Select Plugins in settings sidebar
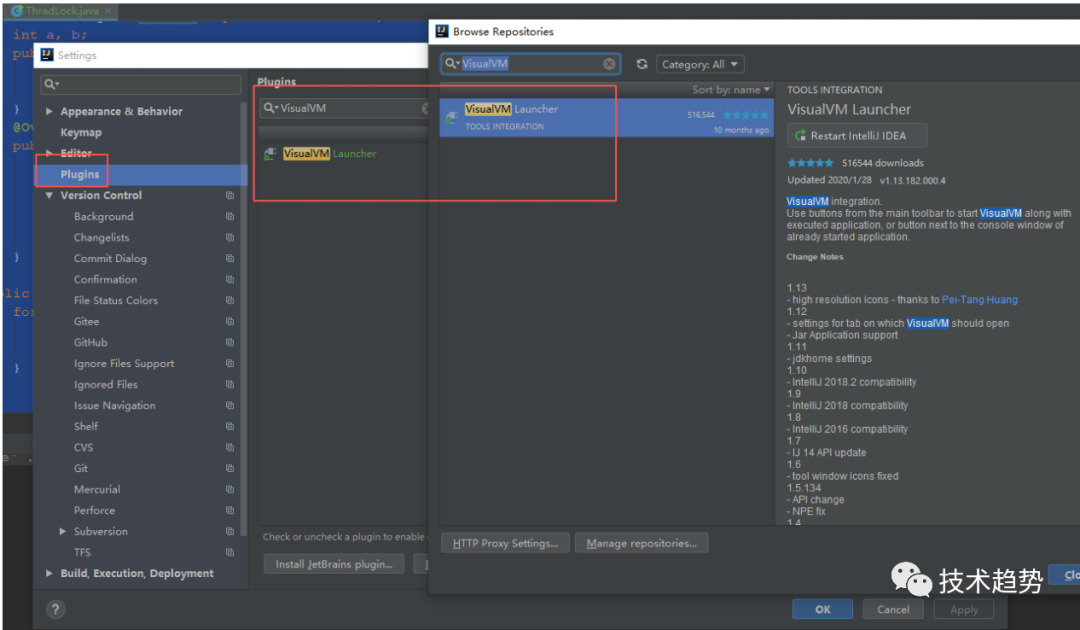The width and height of the screenshot is (1080, 630). (x=80, y=175)
